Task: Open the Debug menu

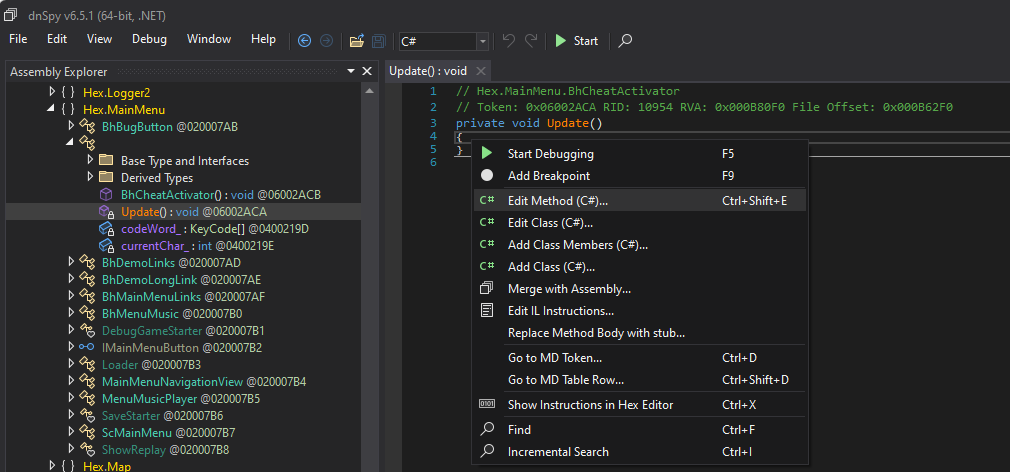Action: click(149, 39)
